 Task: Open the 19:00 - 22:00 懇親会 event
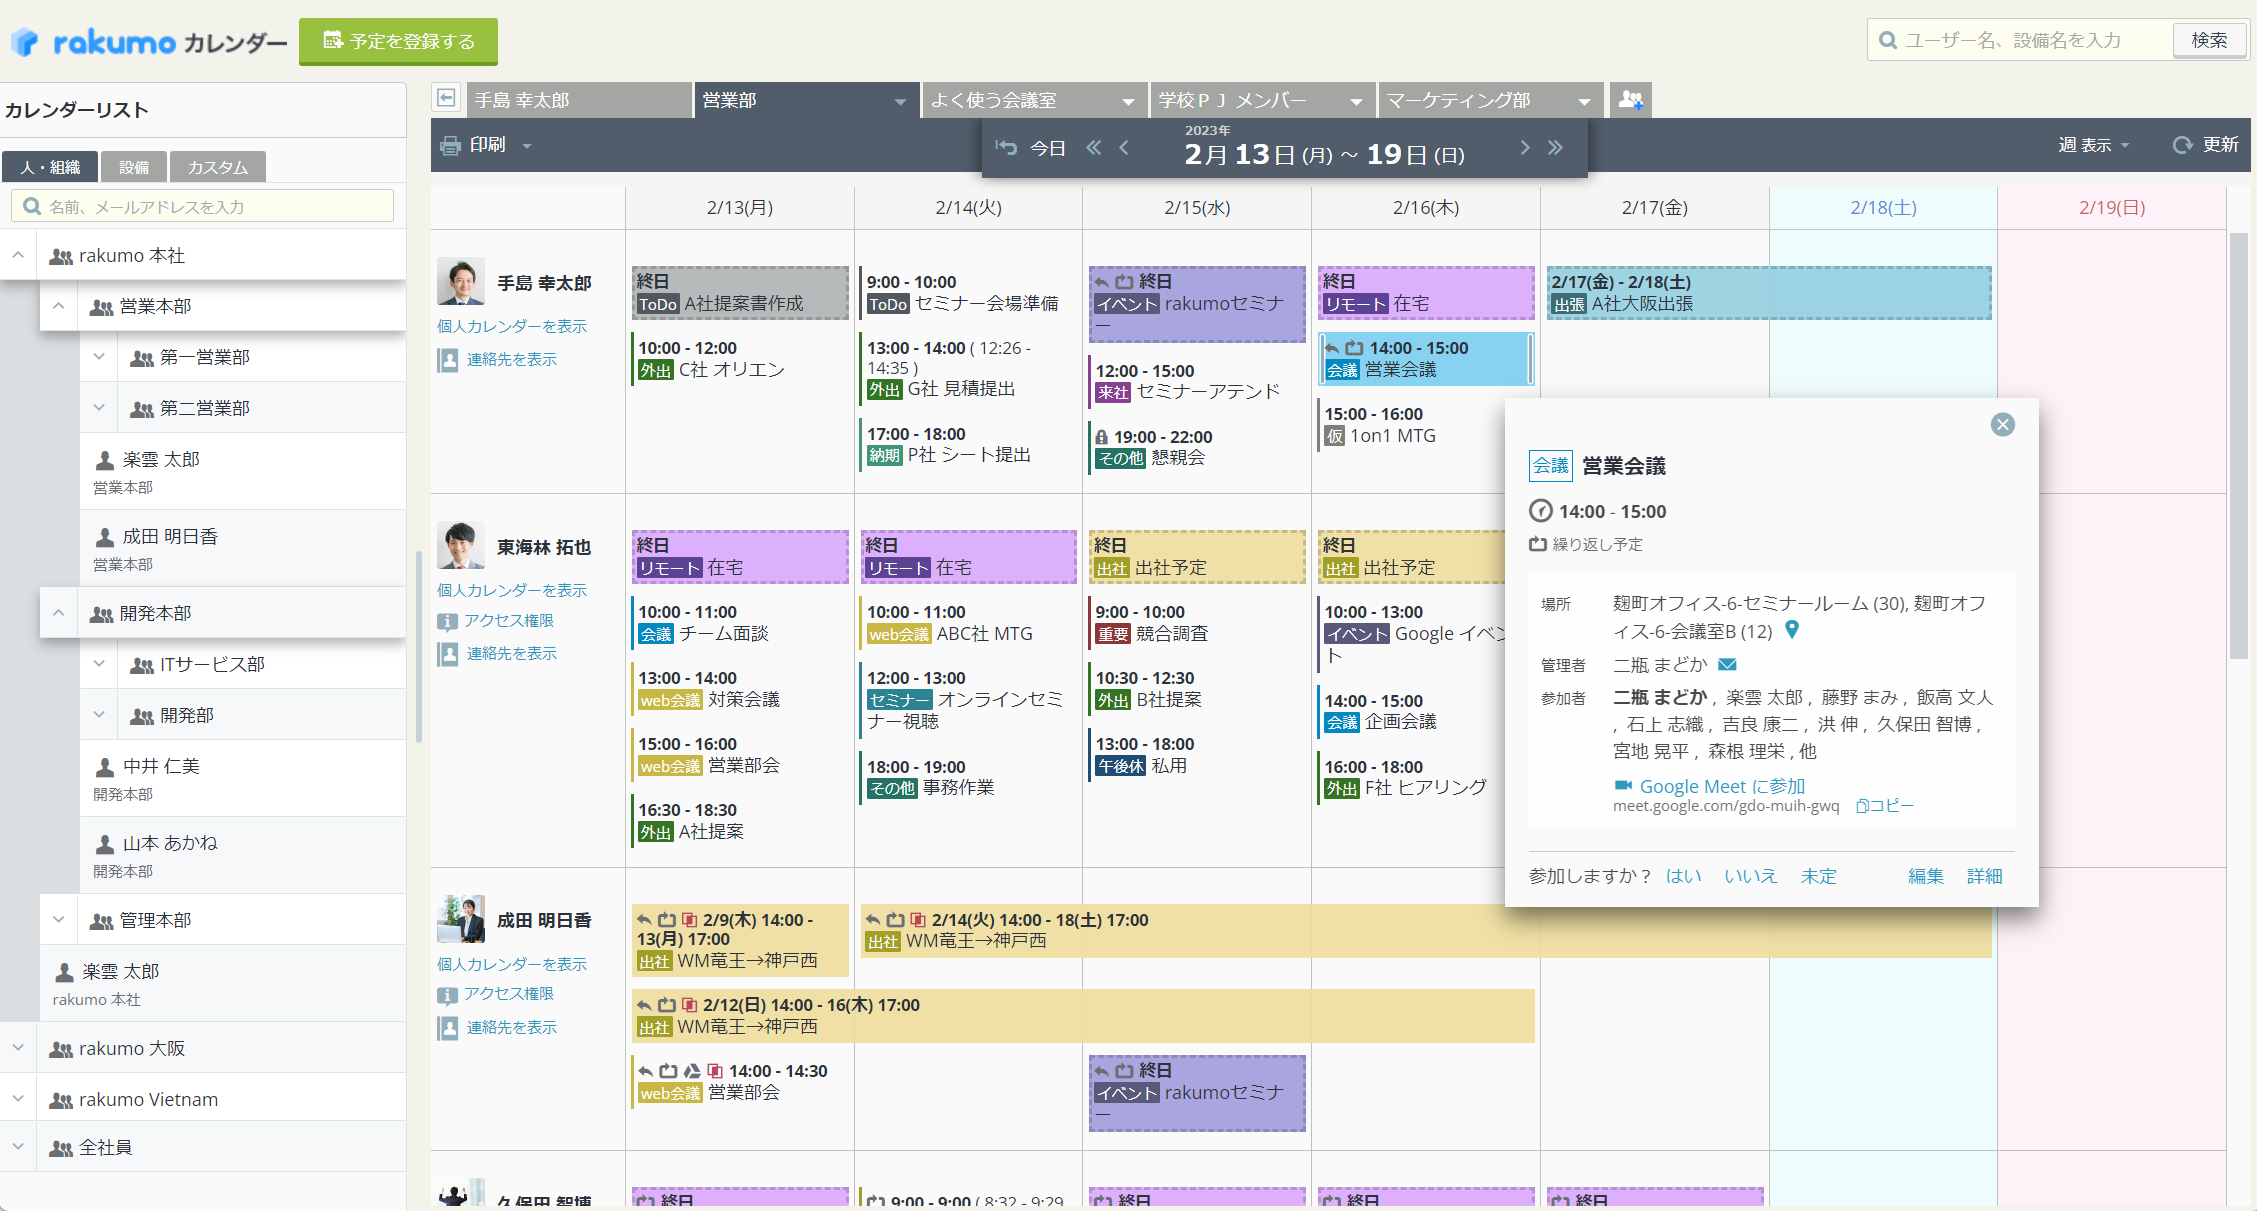click(1196, 448)
